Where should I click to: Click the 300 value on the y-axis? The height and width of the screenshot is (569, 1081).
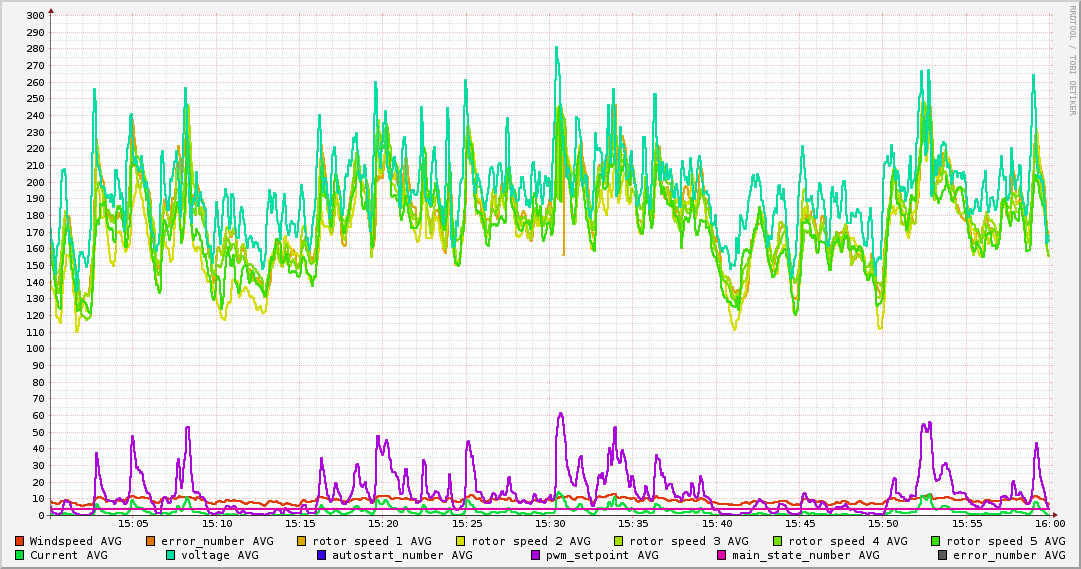[x=37, y=16]
